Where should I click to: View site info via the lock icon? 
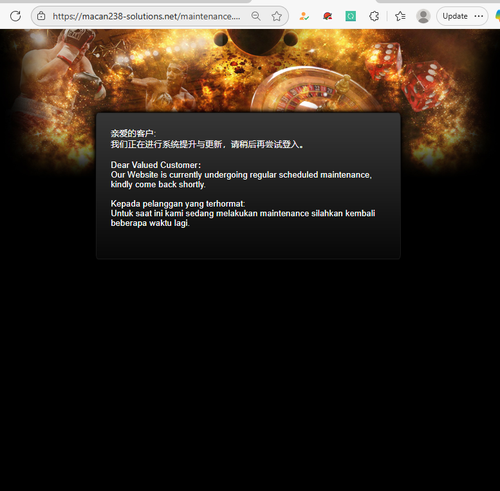pyautogui.click(x=41, y=16)
